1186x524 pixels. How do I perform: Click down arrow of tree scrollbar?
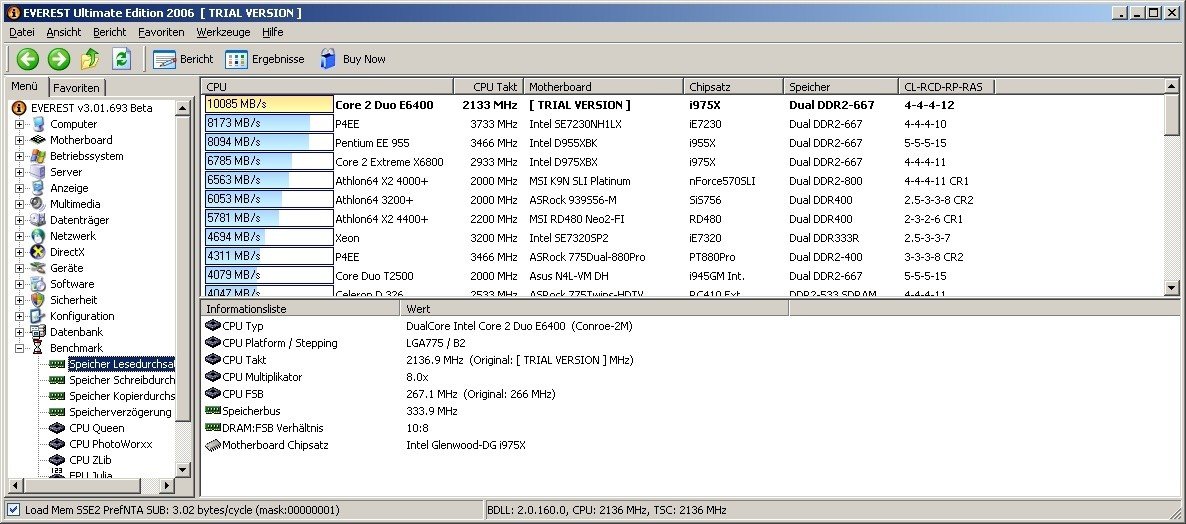coord(182,470)
